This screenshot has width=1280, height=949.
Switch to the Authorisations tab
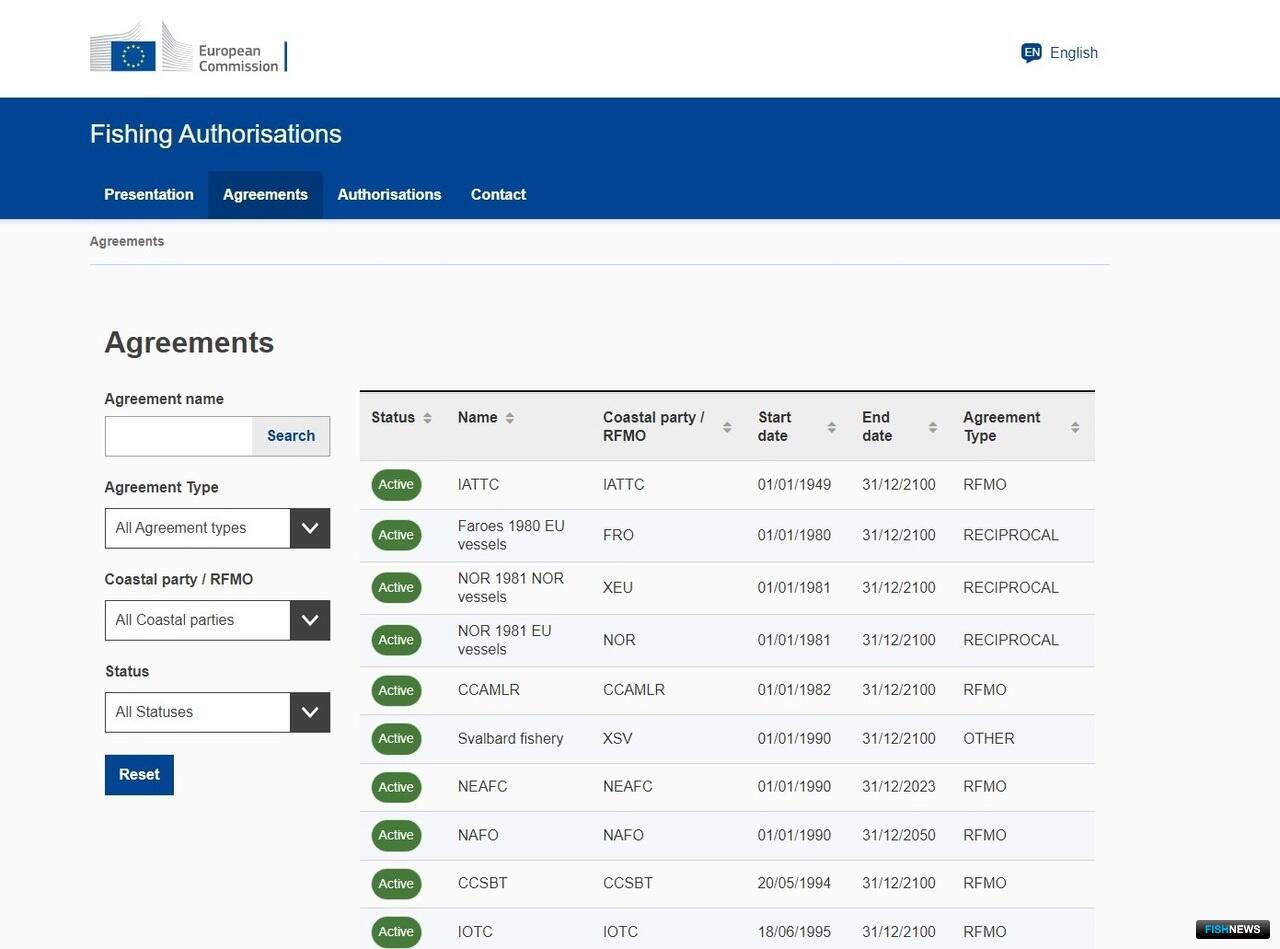[389, 195]
